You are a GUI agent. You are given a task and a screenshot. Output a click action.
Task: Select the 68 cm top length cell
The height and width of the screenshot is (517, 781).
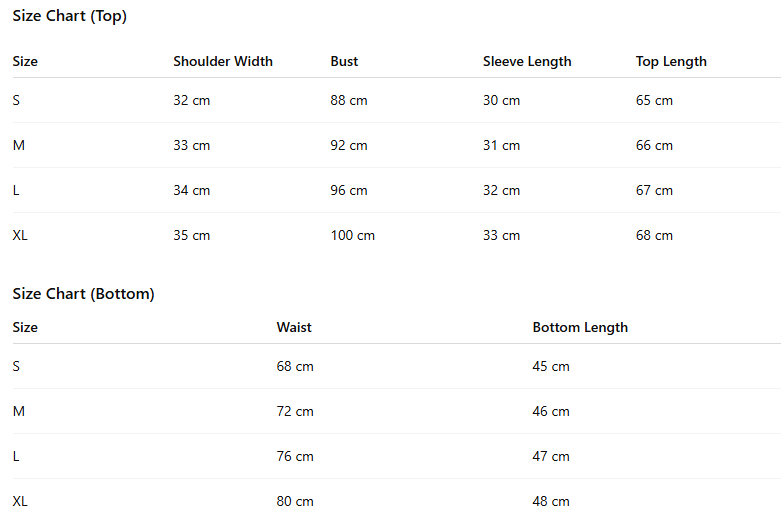tap(654, 235)
